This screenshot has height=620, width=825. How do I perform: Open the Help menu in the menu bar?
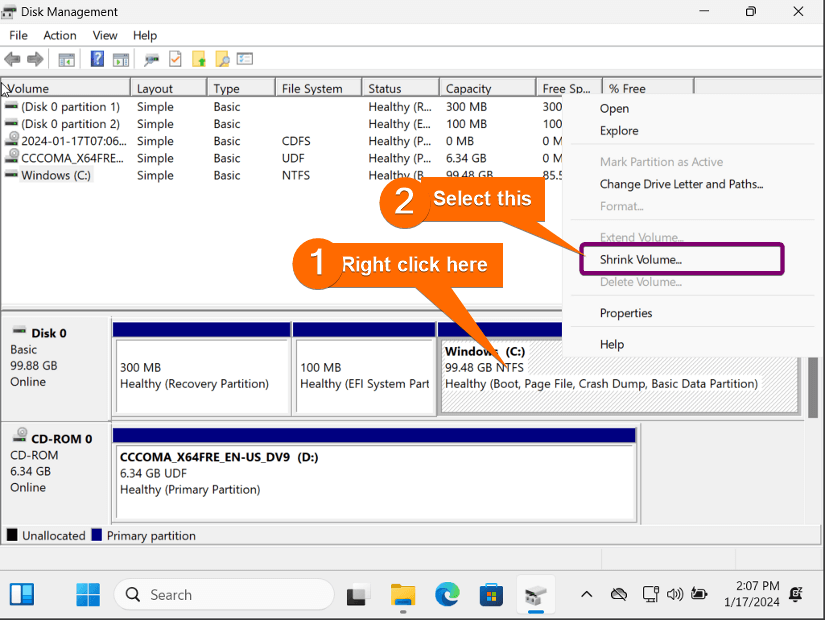click(145, 35)
